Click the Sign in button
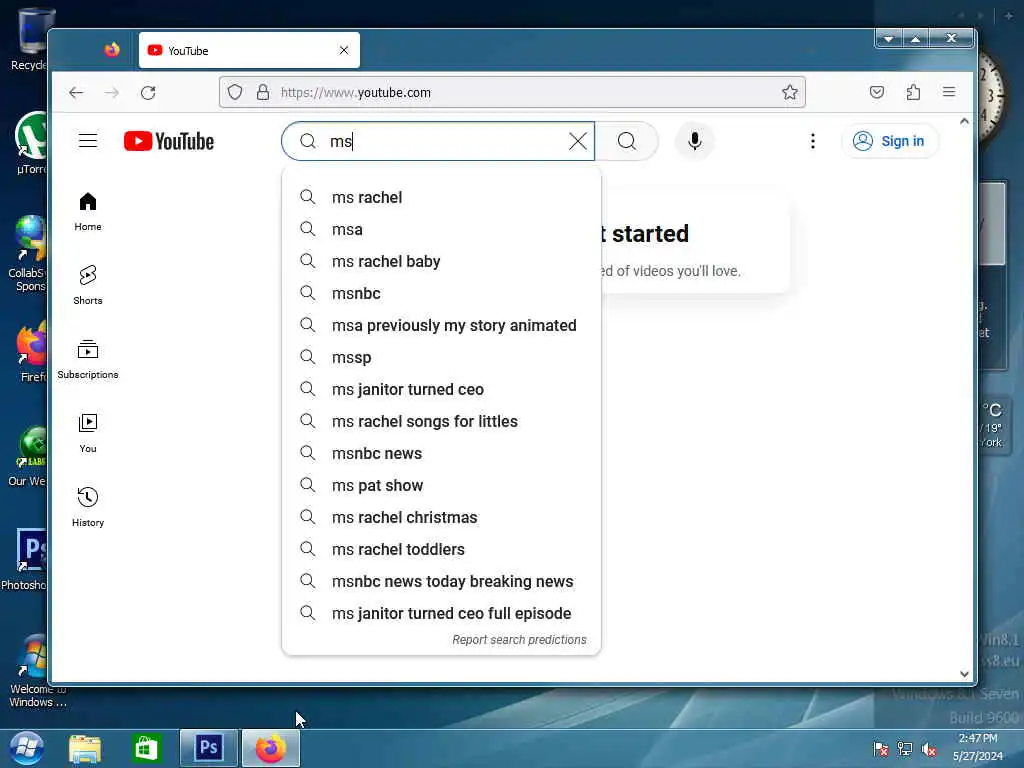Viewport: 1024px width, 768px height. point(889,141)
